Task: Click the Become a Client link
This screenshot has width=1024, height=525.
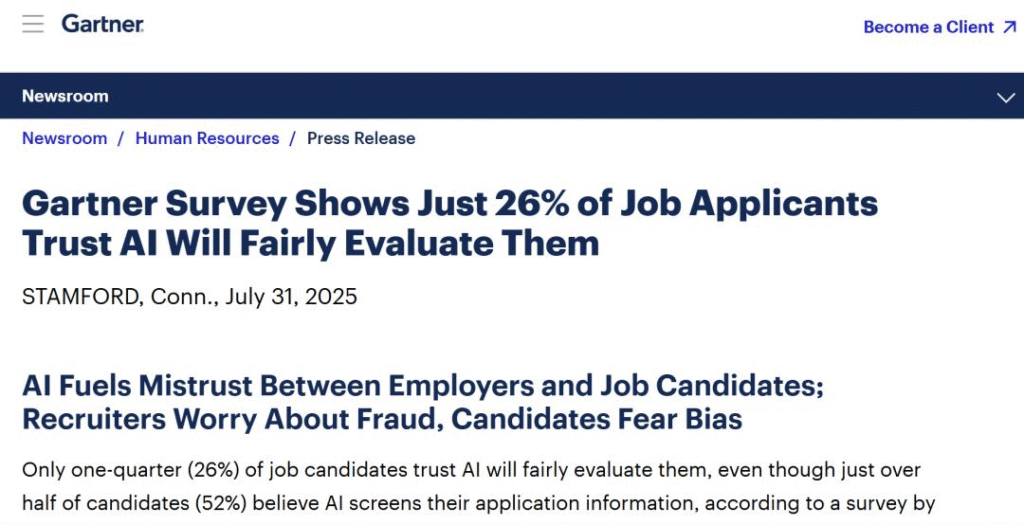Action: pyautogui.click(x=928, y=27)
